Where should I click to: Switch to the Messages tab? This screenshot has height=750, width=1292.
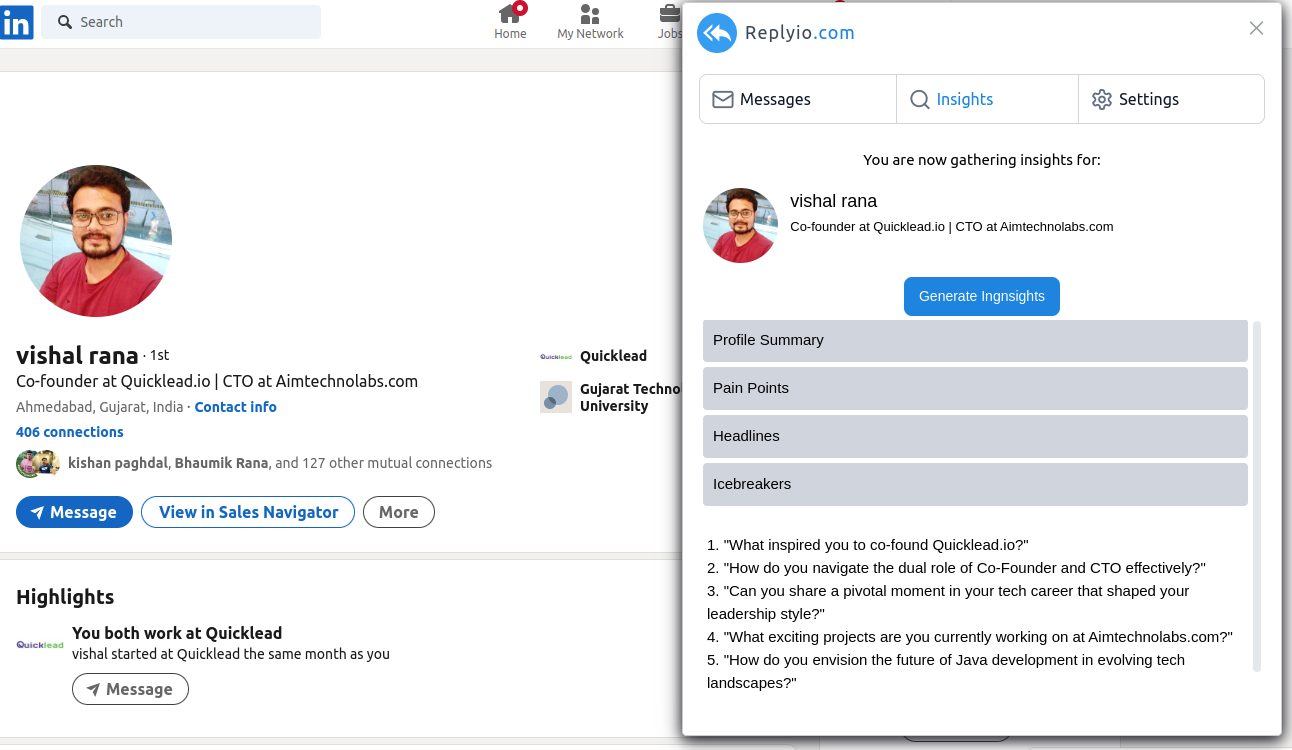pos(798,99)
